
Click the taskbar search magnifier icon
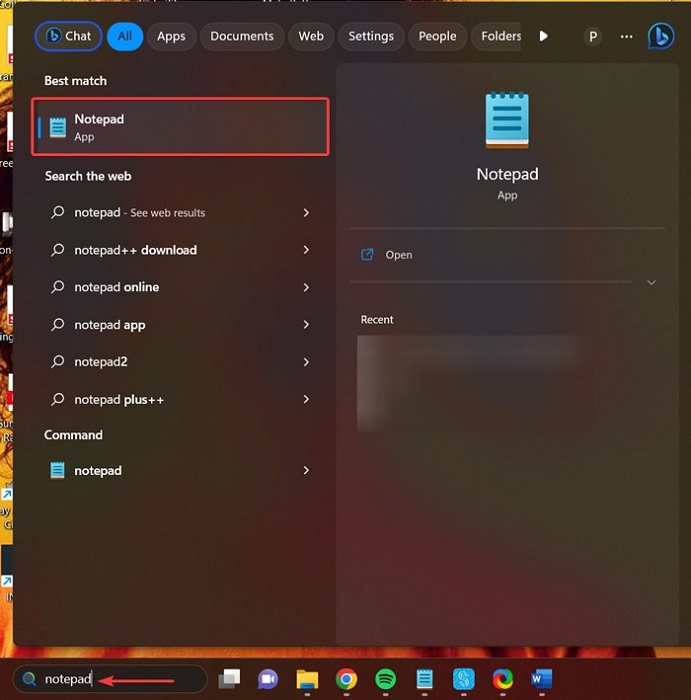point(29,679)
